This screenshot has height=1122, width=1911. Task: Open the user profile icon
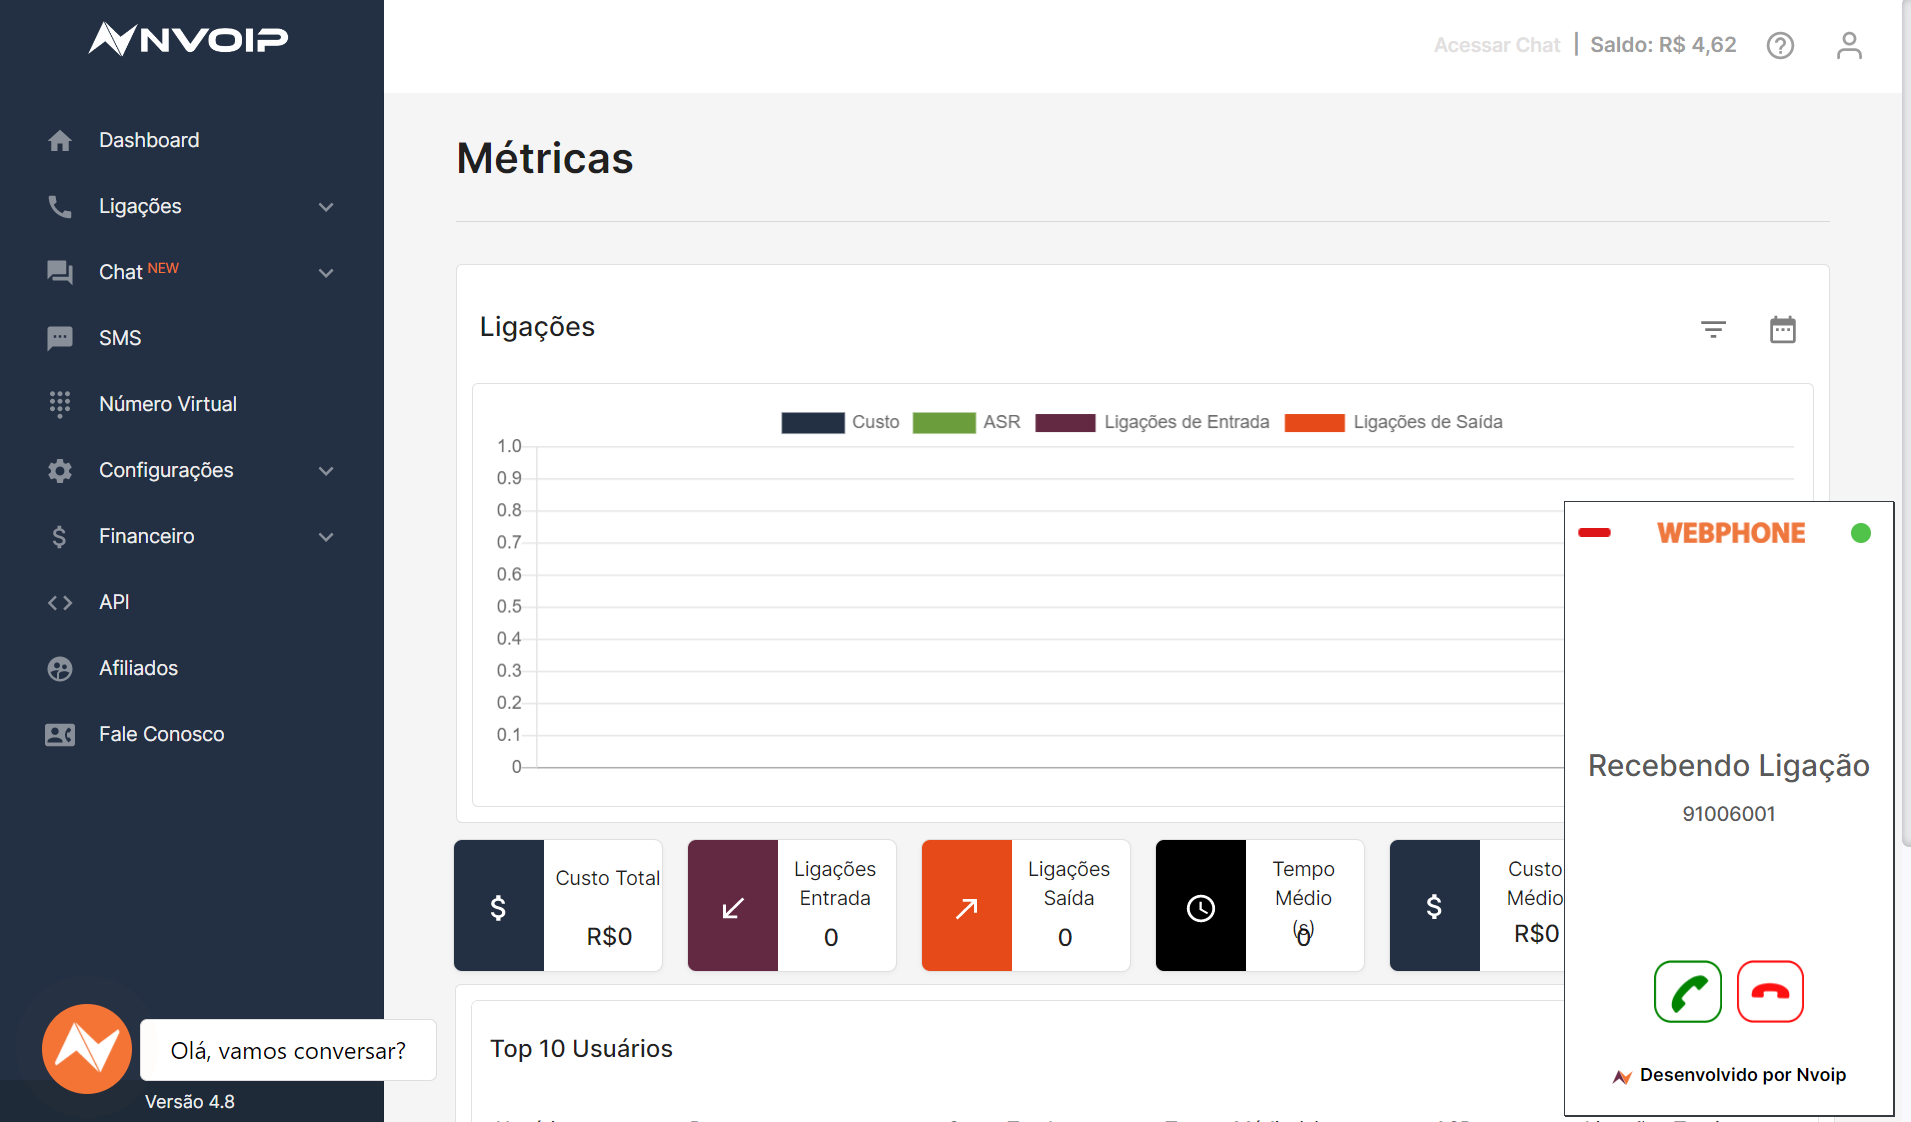click(x=1849, y=45)
